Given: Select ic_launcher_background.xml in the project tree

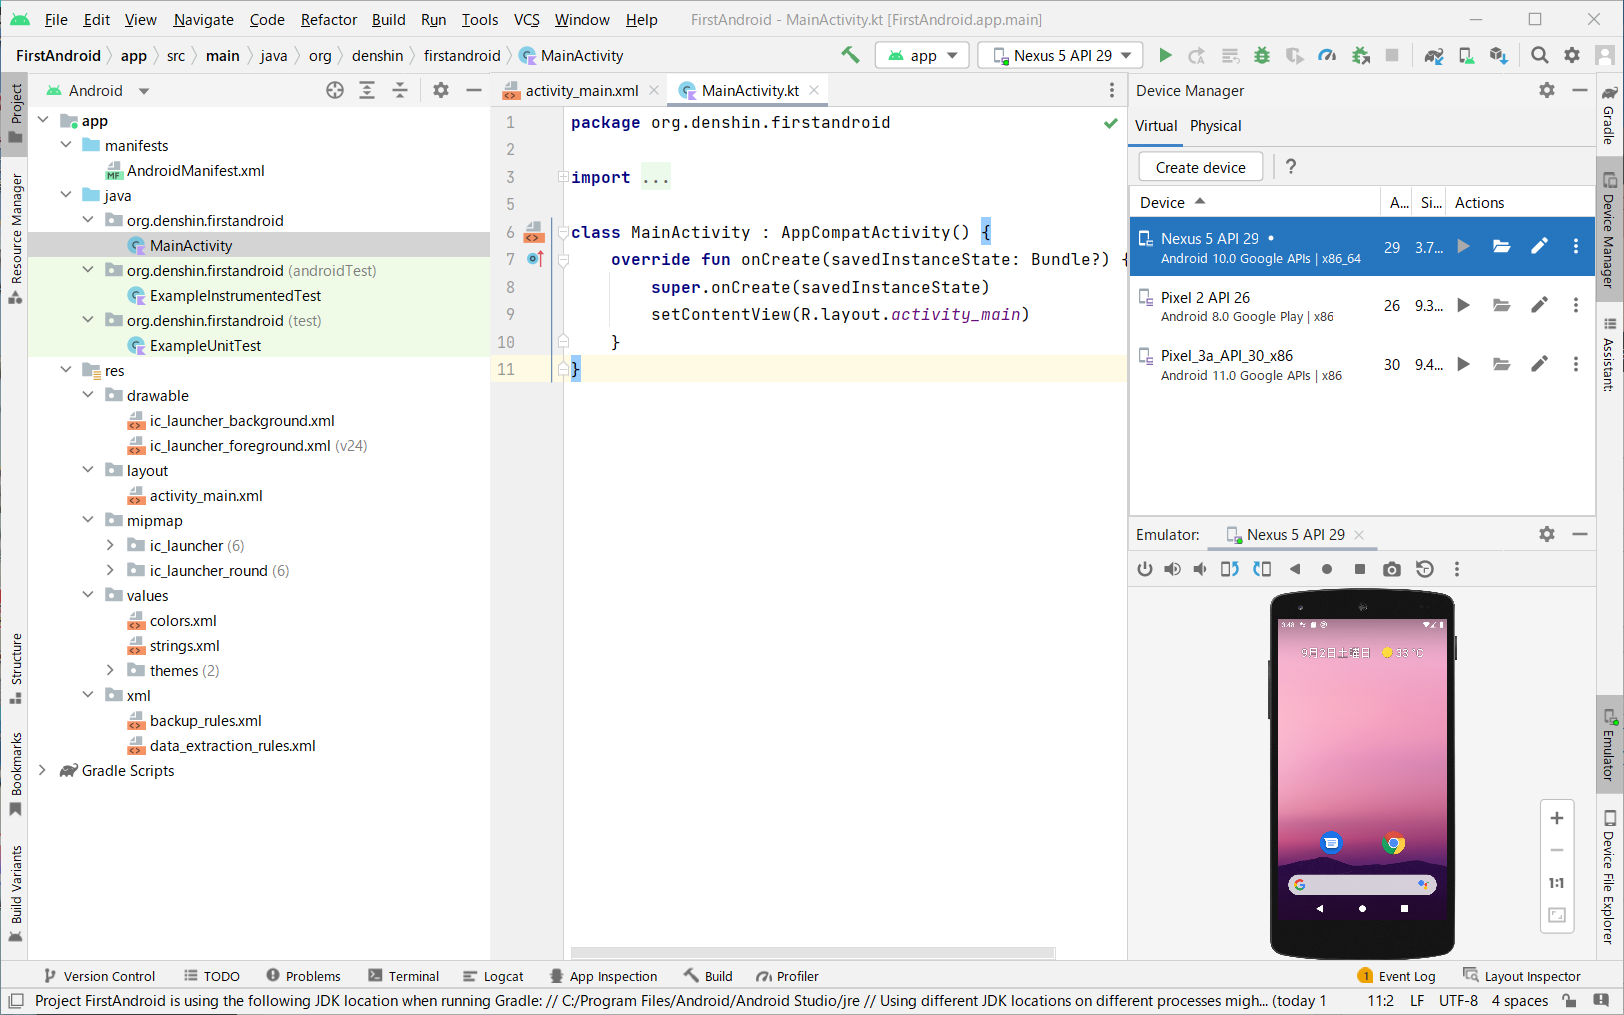Looking at the screenshot, I should coord(243,420).
